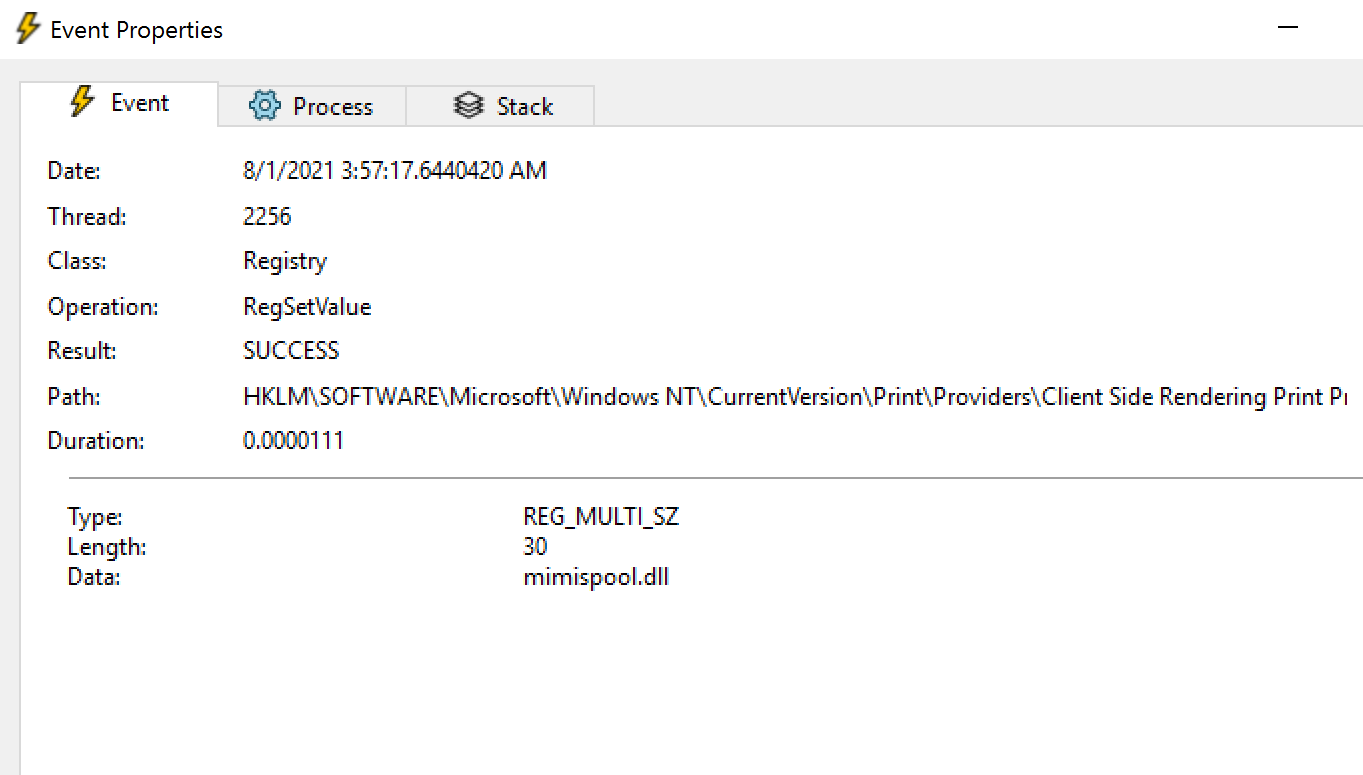Click the Data: label in details pane
The height and width of the screenshot is (775, 1363).
point(94,577)
